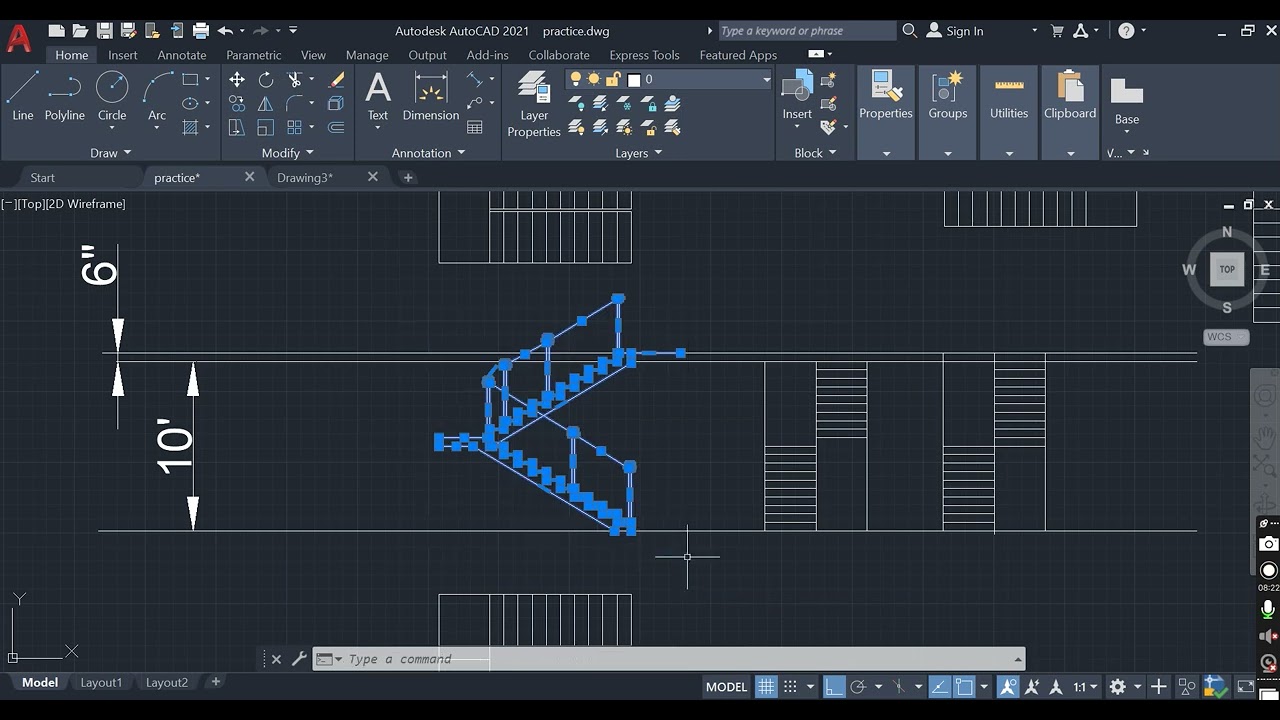Click the Plot printer icon
Image resolution: width=1280 pixels, height=720 pixels.
coord(200,31)
